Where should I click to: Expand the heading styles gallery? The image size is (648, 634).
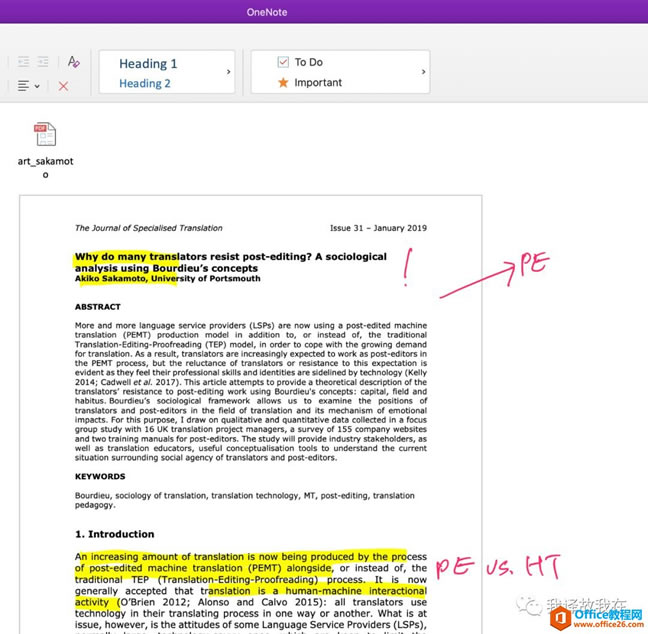(229, 72)
